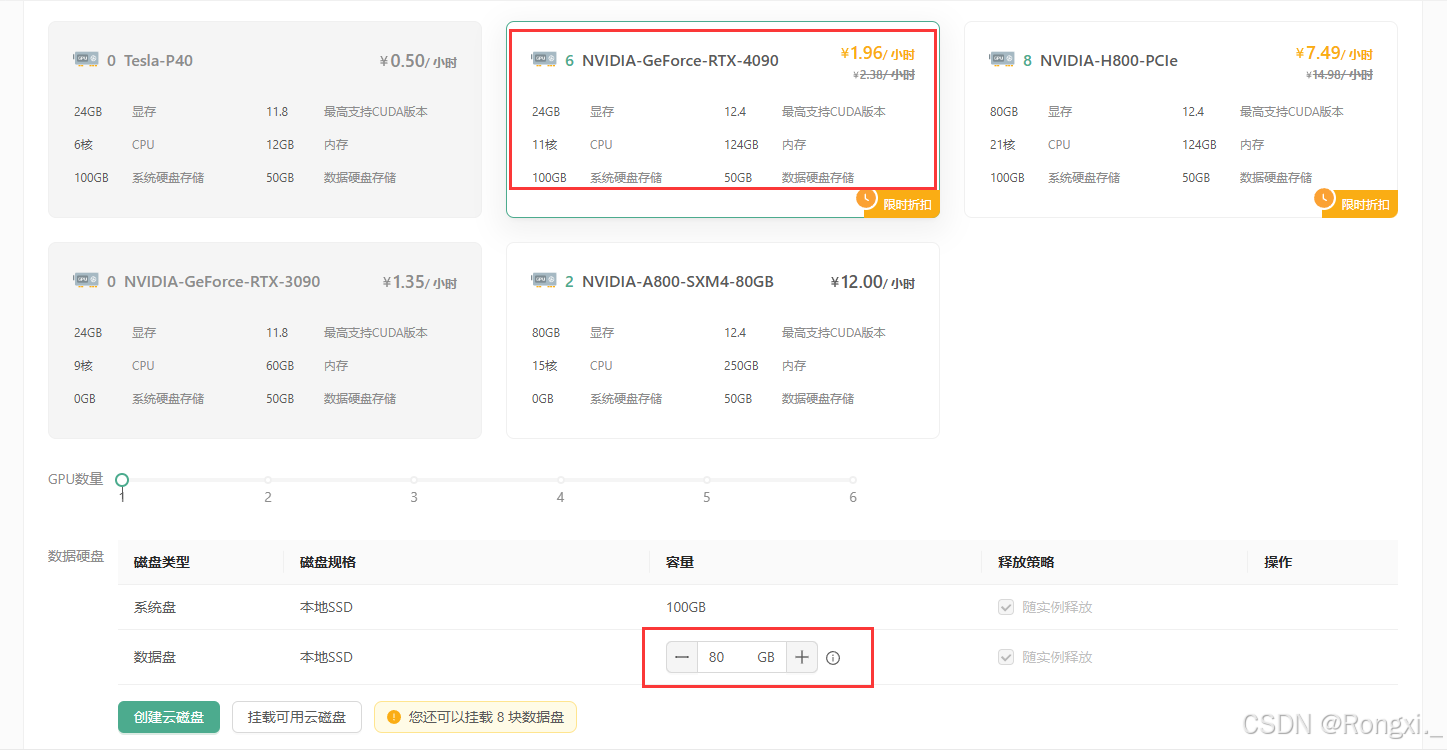Select the Tesla-P40 card title
The image size is (1447, 750).
tap(158, 60)
